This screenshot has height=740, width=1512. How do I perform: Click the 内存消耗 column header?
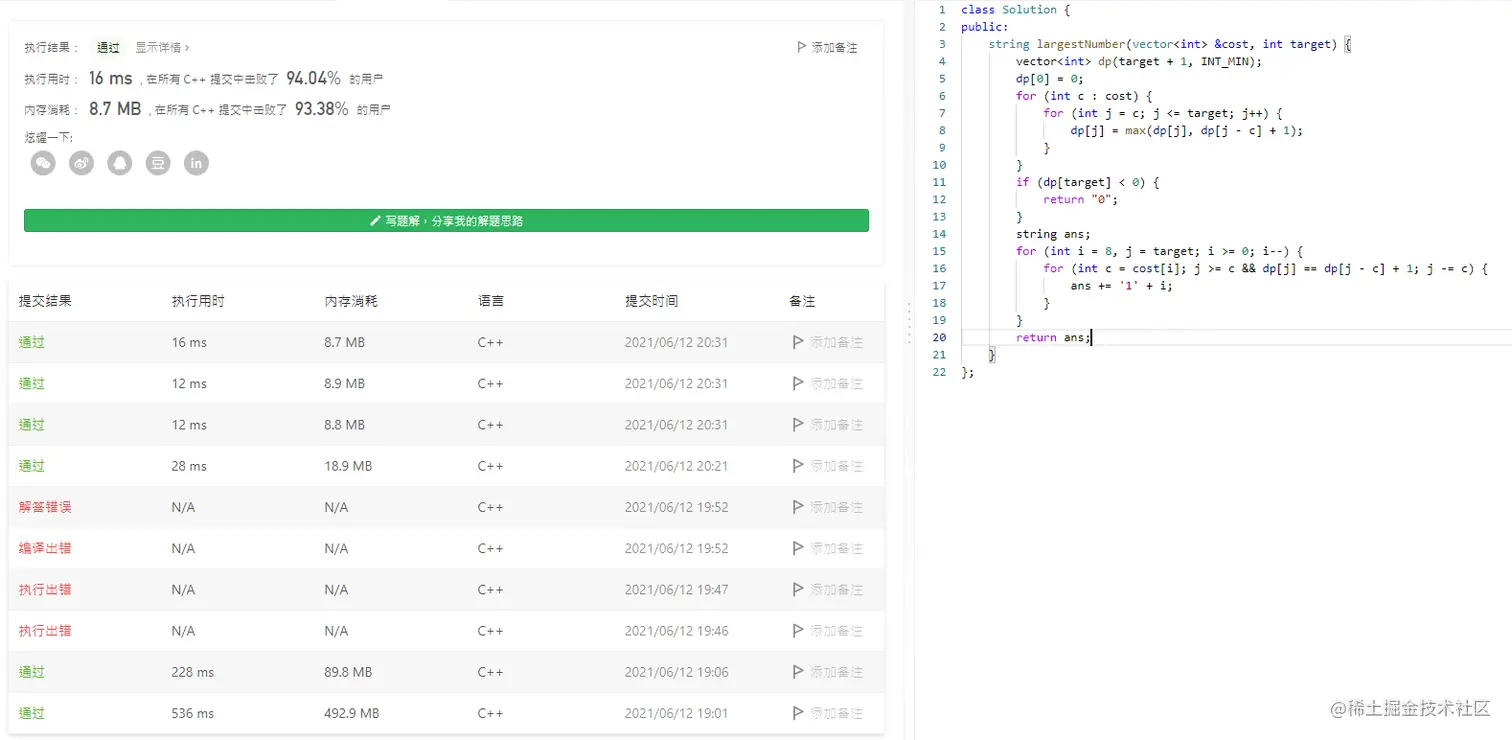pos(351,300)
